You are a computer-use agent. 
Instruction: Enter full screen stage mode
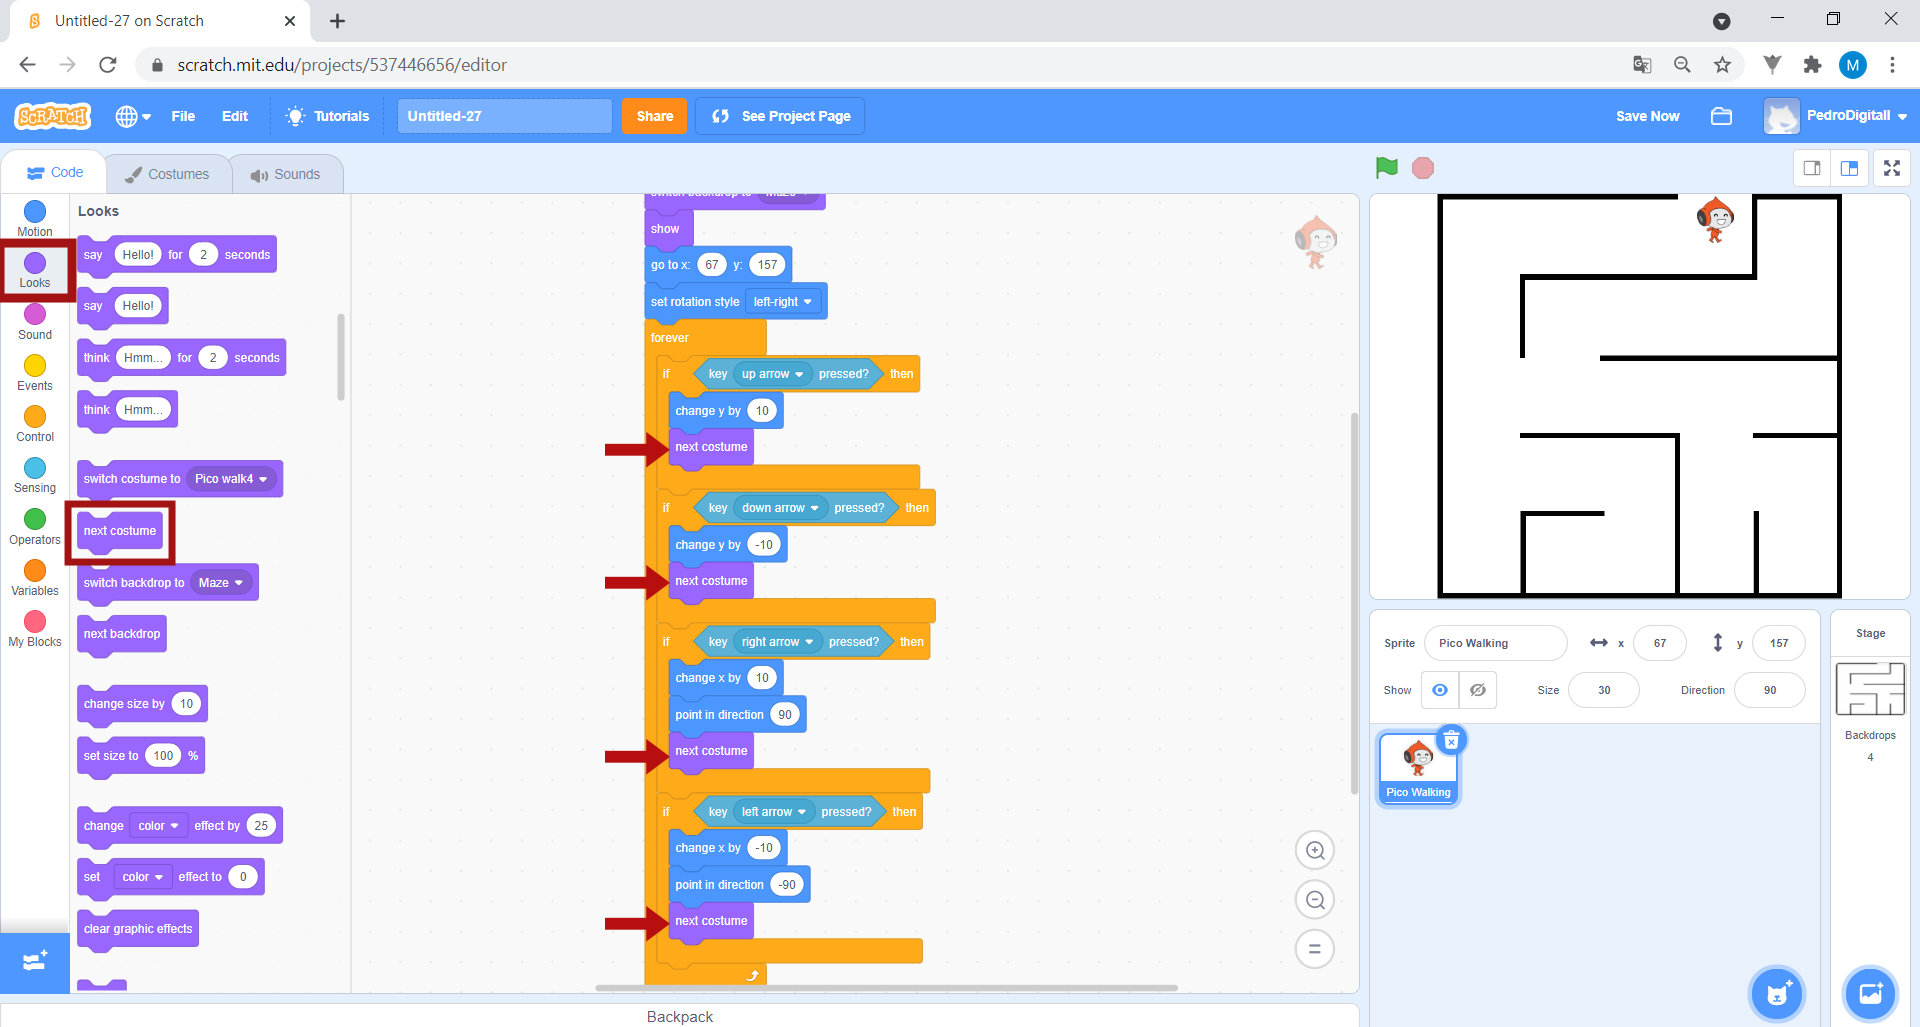[x=1892, y=168]
